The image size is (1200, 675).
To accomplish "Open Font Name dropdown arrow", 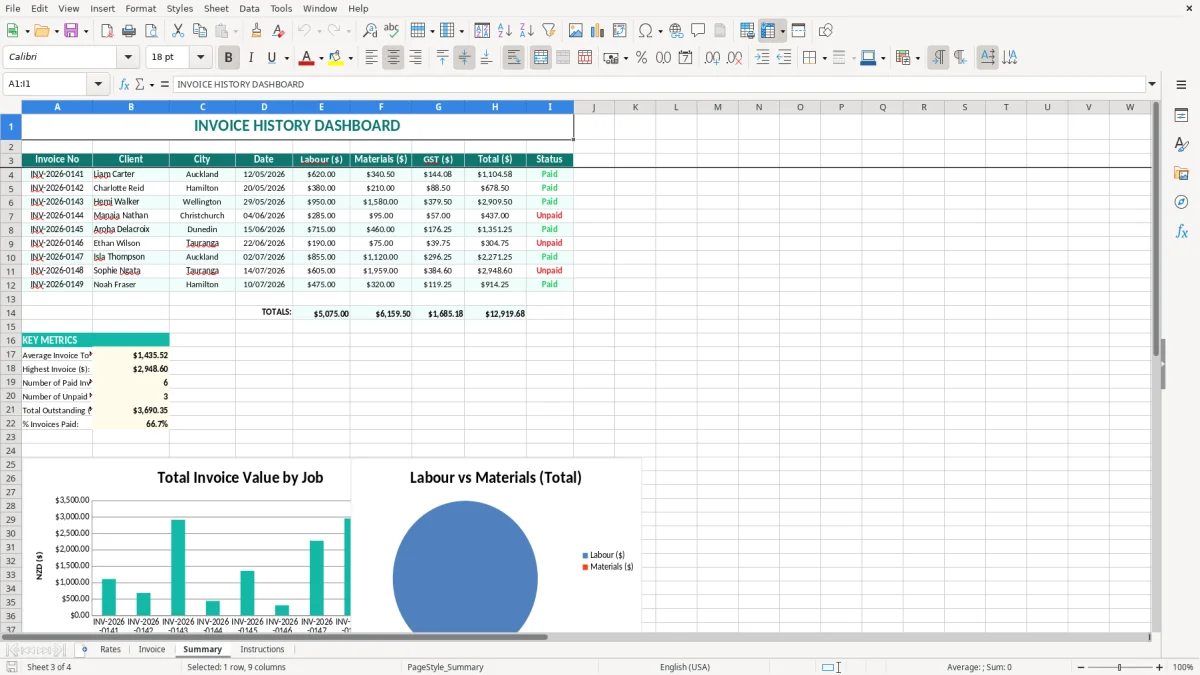I will pyautogui.click(x=128, y=58).
